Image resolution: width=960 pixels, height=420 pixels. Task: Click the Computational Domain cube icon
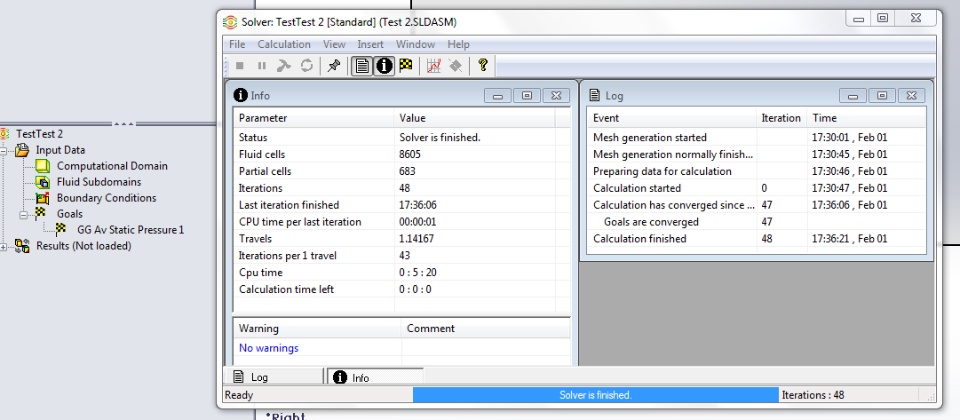(x=42, y=166)
